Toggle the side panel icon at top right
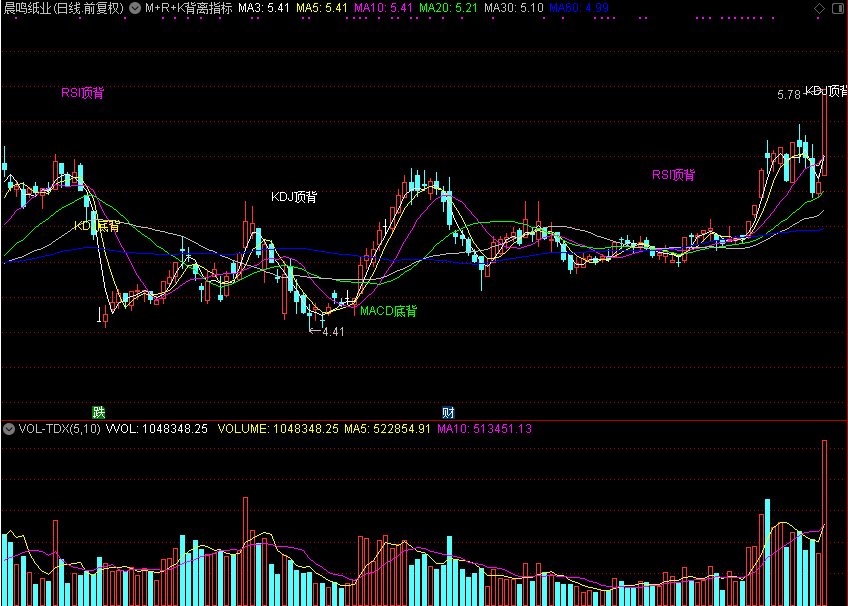The image size is (848, 606). (838, 8)
